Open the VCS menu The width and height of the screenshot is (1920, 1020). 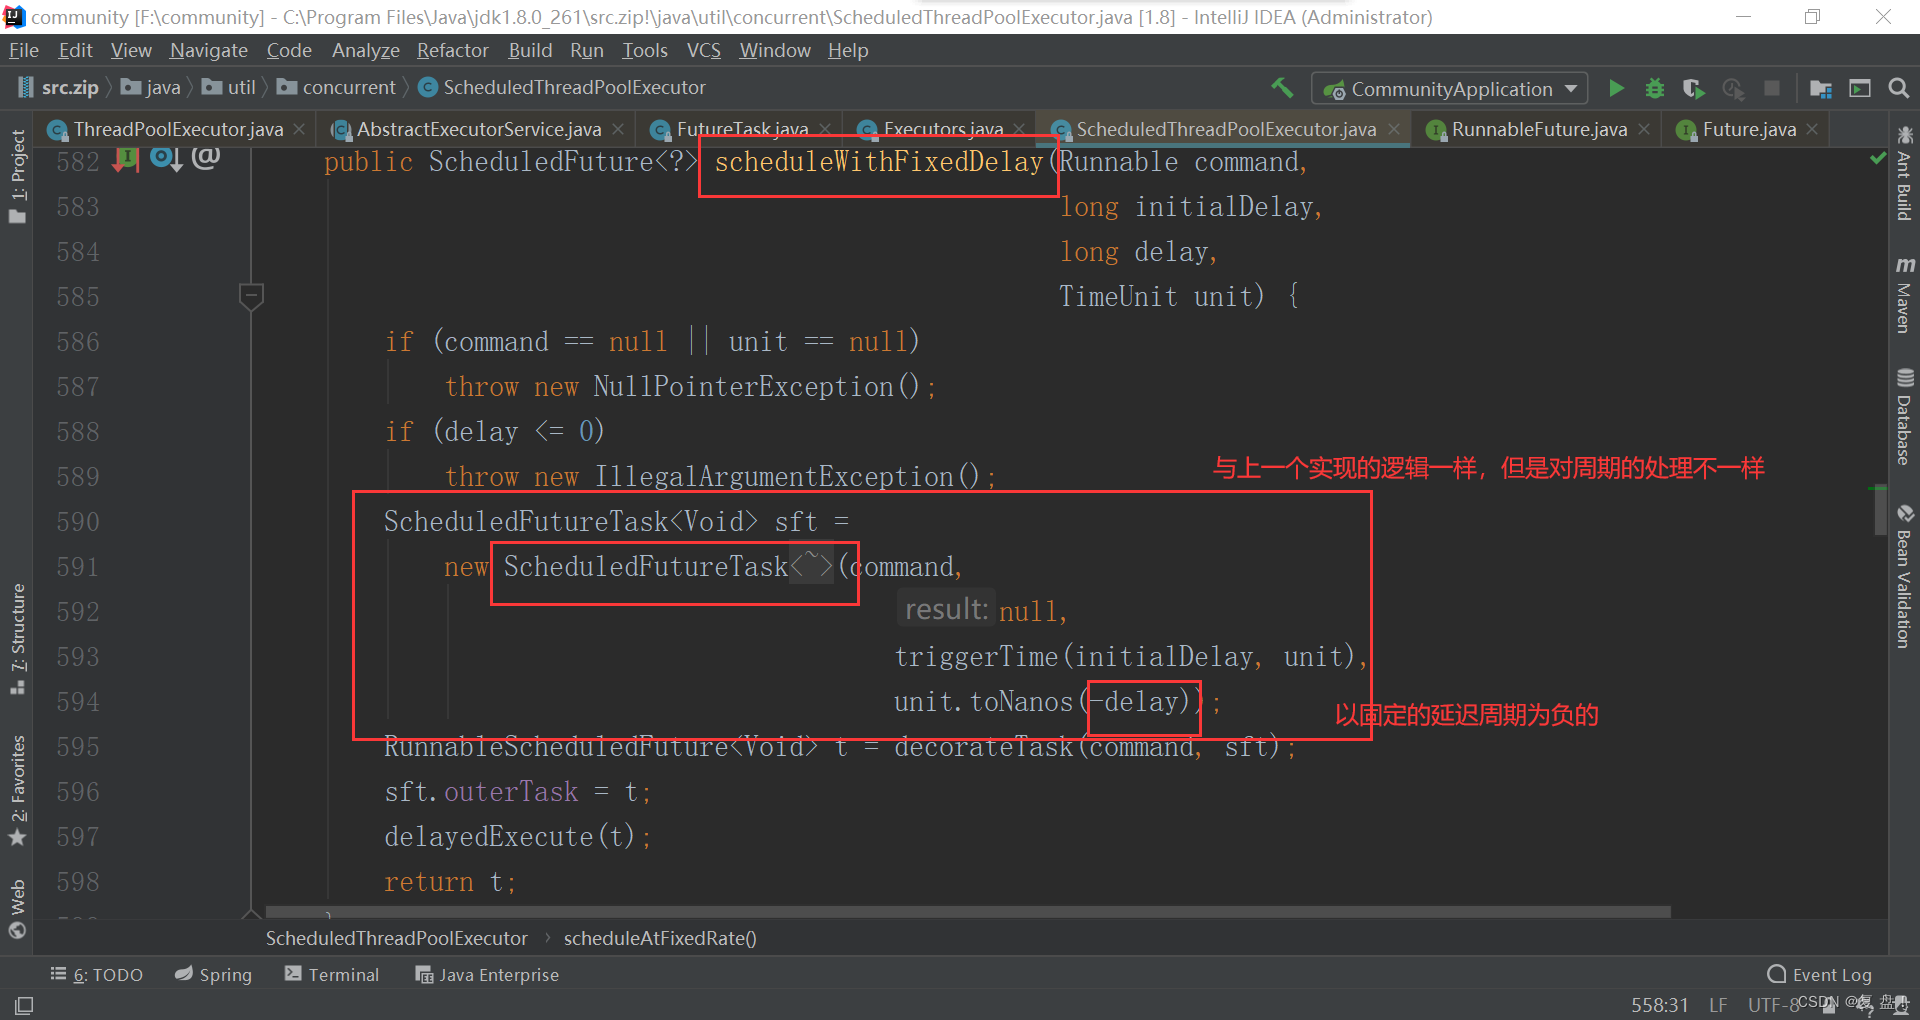[704, 50]
